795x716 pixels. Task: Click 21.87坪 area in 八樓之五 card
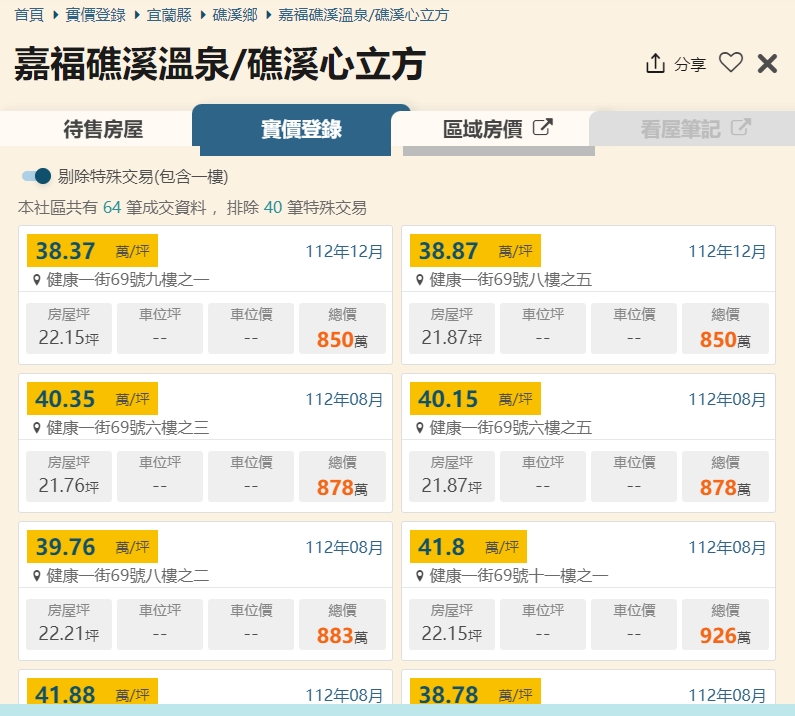pos(452,338)
